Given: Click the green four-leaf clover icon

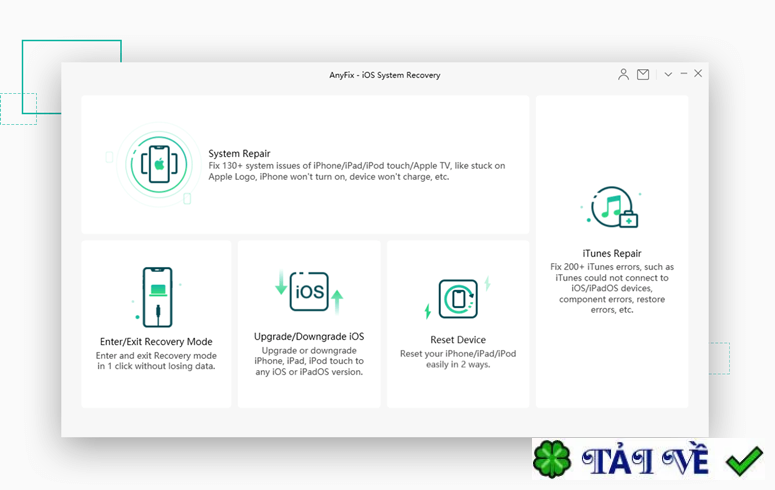Looking at the screenshot, I should click(x=552, y=459).
